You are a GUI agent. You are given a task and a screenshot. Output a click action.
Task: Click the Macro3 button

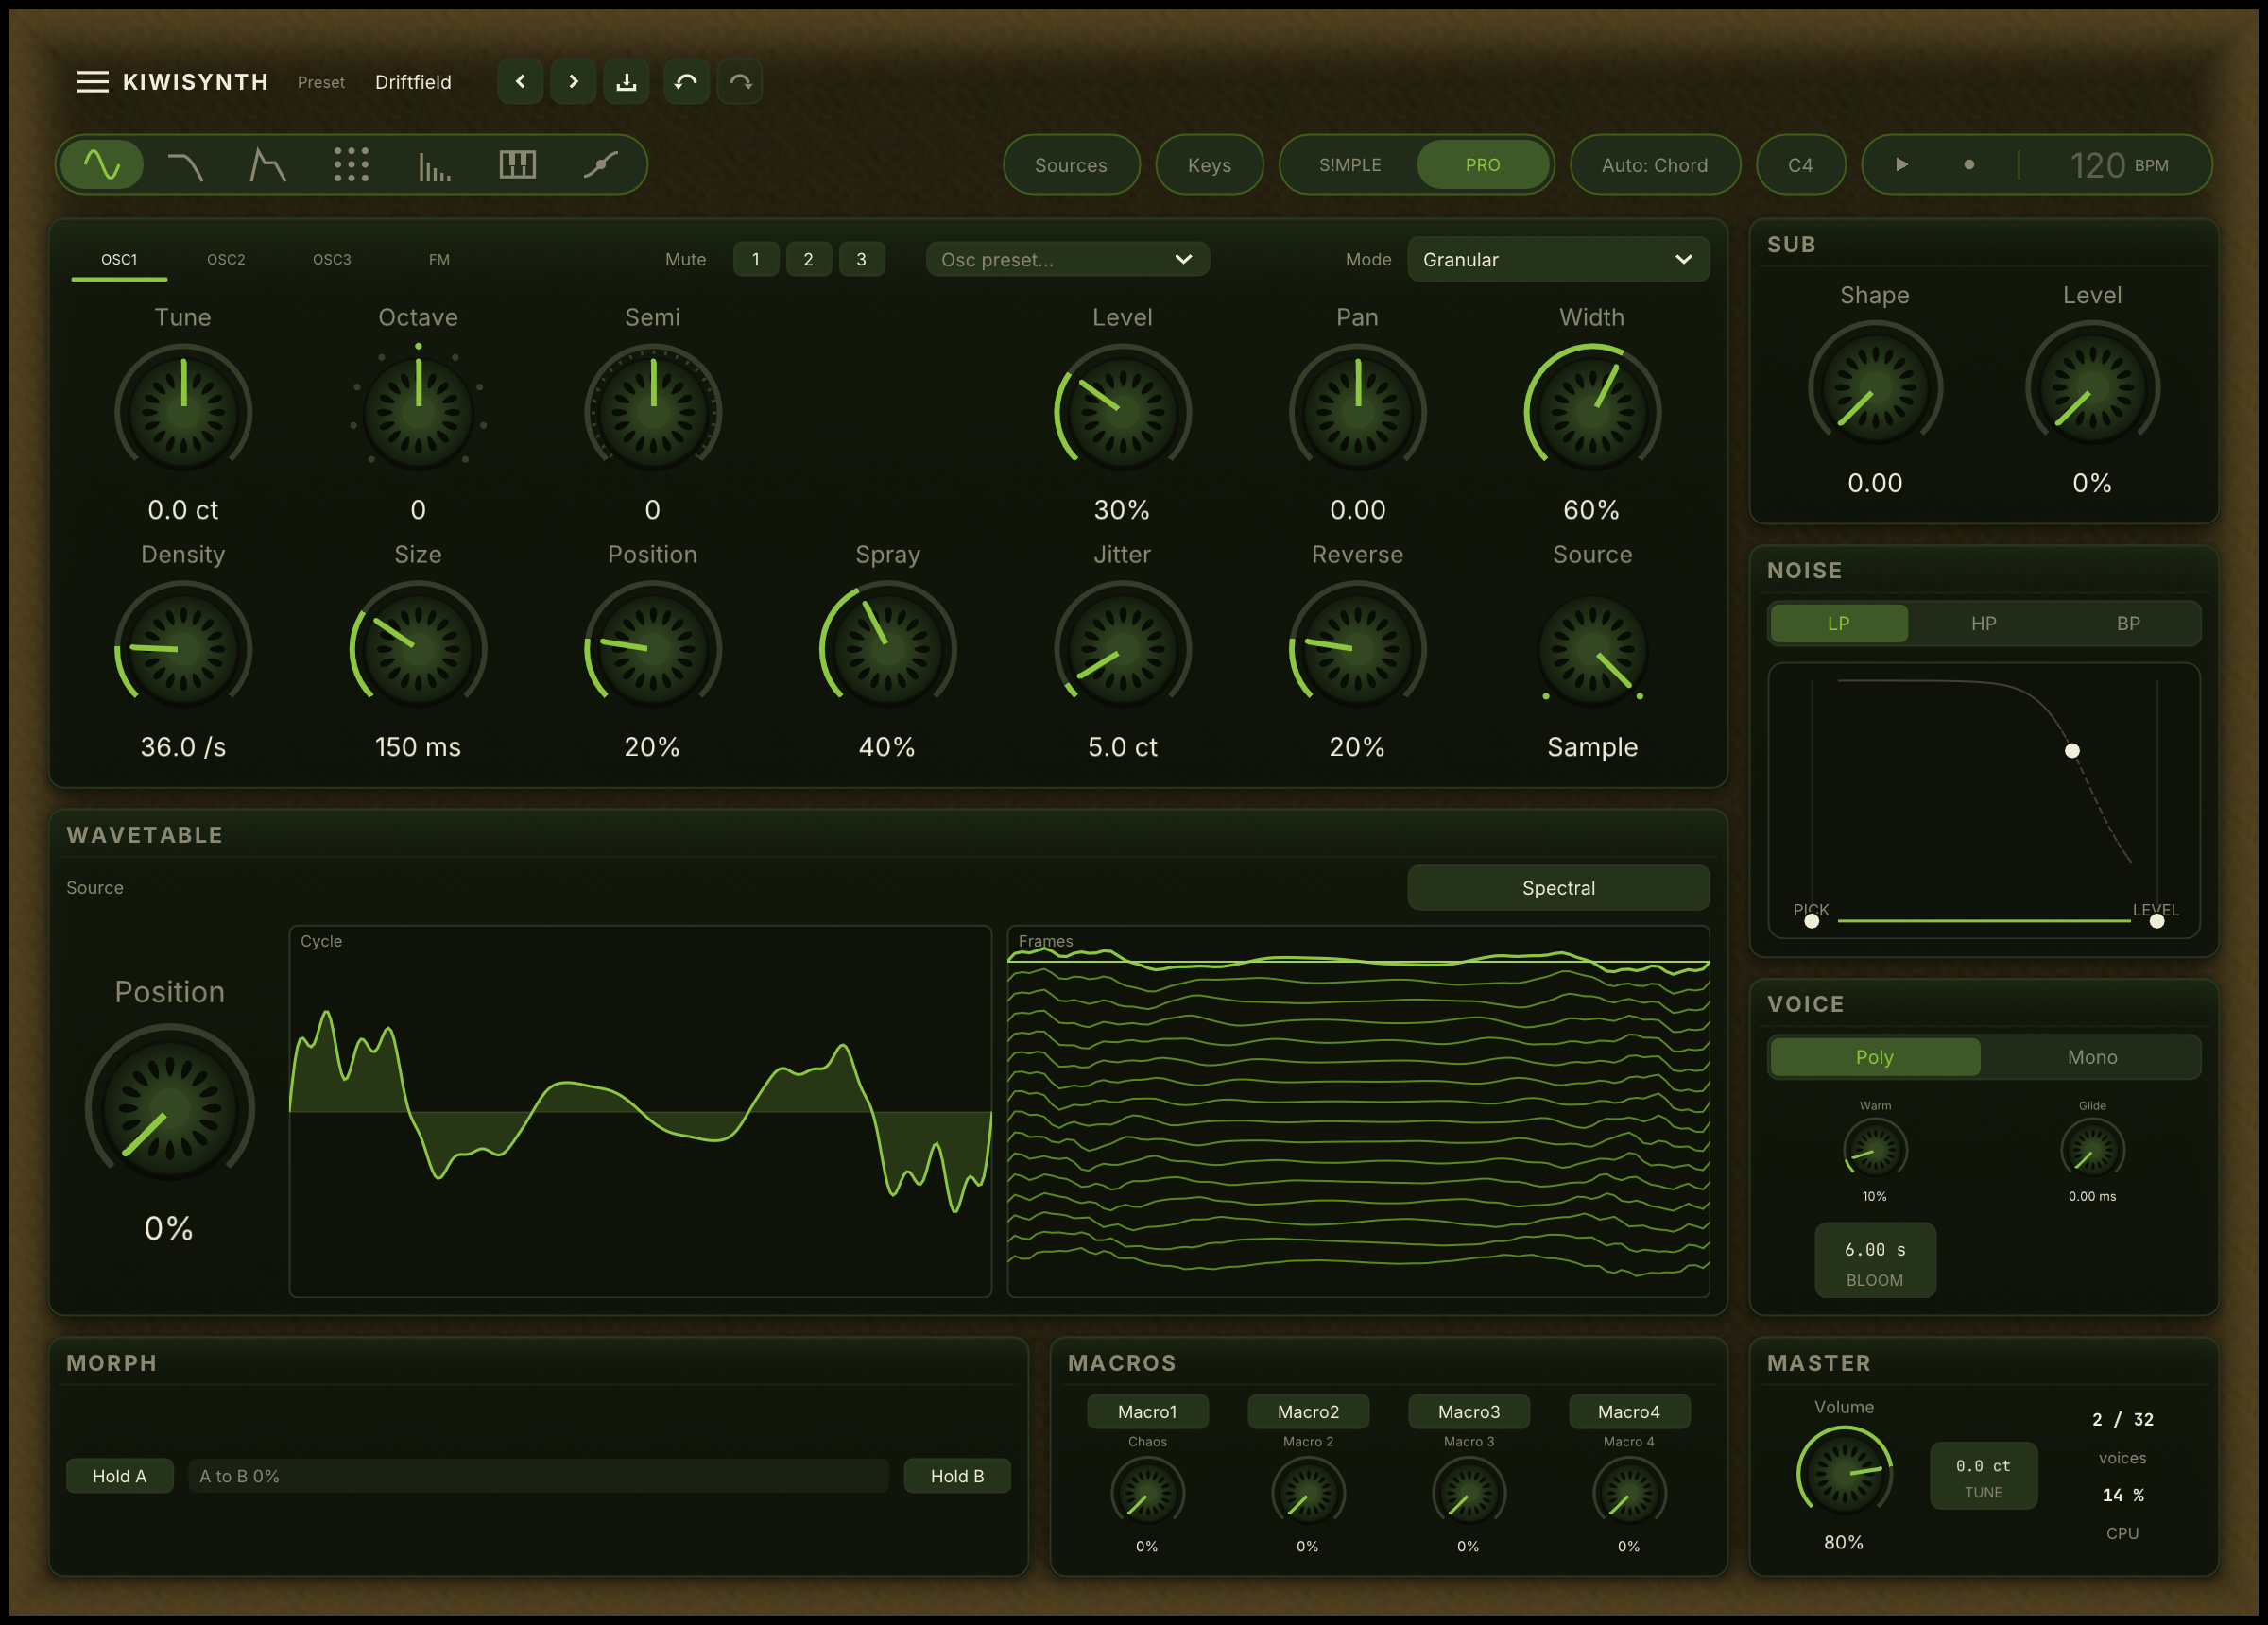(x=1469, y=1413)
